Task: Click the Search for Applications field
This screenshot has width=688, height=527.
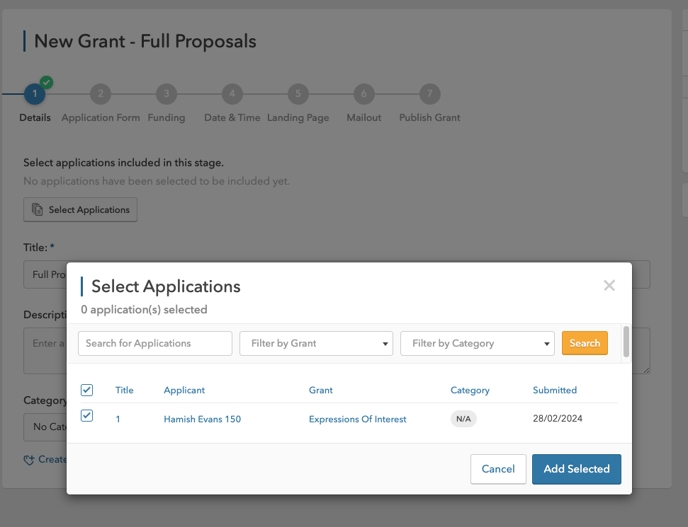Action: coord(155,344)
